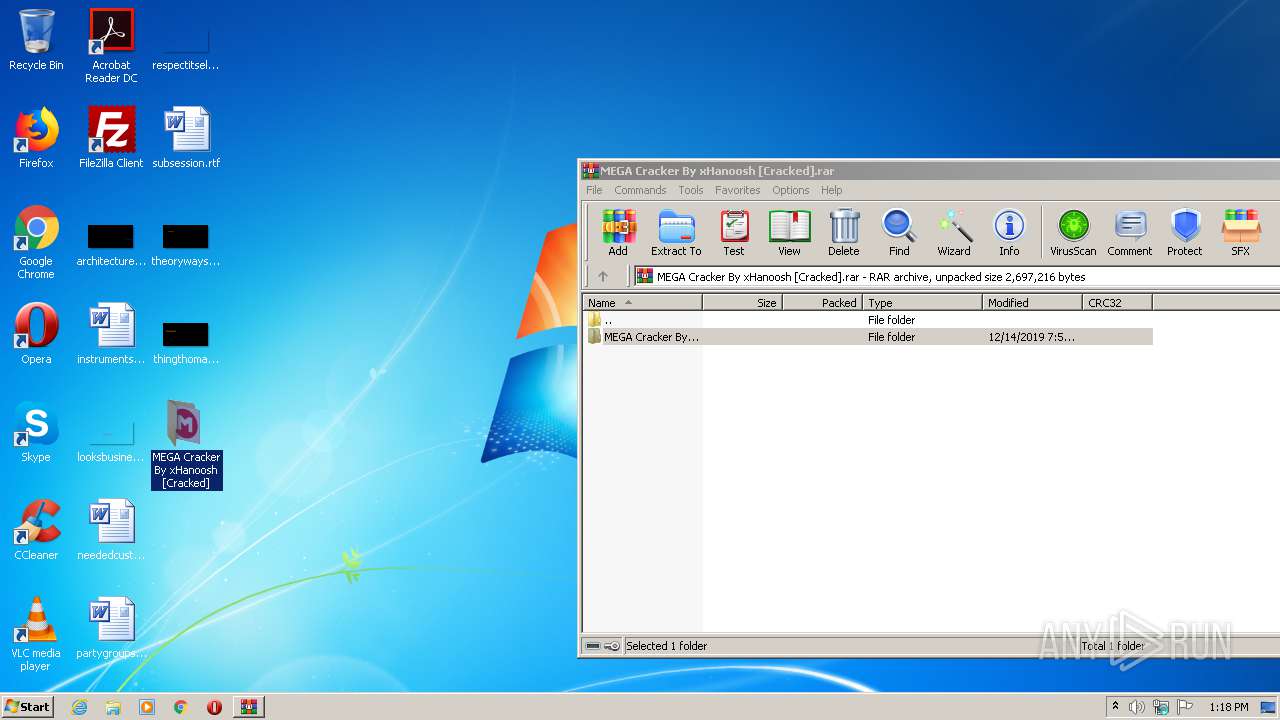Select the parent '..' folder row
This screenshot has height=720, width=1280.
pyautogui.click(x=868, y=320)
